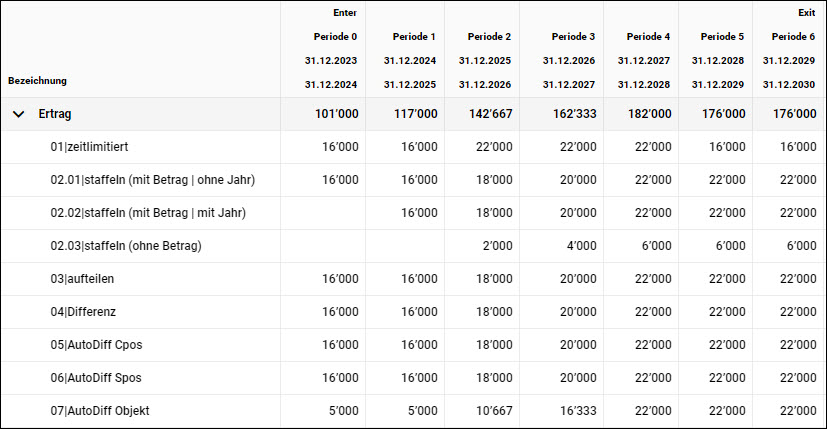827x429 pixels.
Task: Click 18'000 in Differenz row, Periode 2
Action: [494, 312]
